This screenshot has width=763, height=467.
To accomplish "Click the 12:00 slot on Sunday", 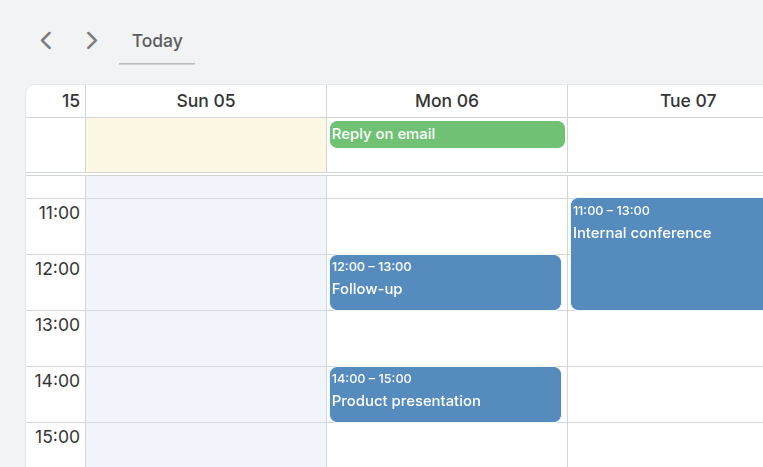I will [x=206, y=282].
